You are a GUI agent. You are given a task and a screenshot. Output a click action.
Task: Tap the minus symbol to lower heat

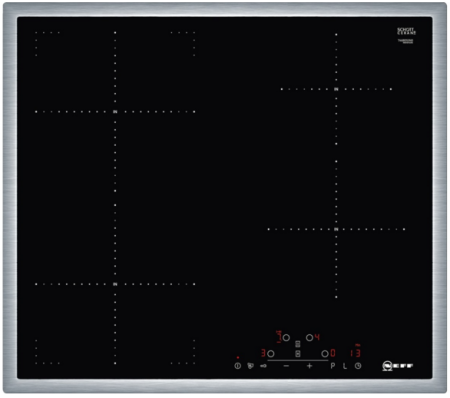coord(286,366)
